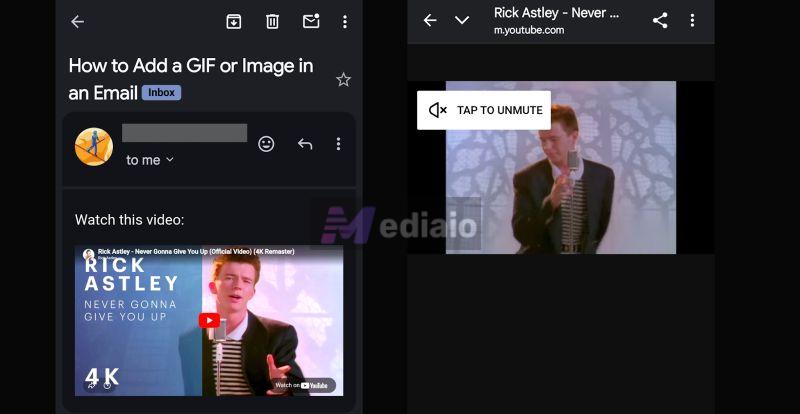Share the YouTube page
This screenshot has height=414, width=800.
(x=660, y=20)
